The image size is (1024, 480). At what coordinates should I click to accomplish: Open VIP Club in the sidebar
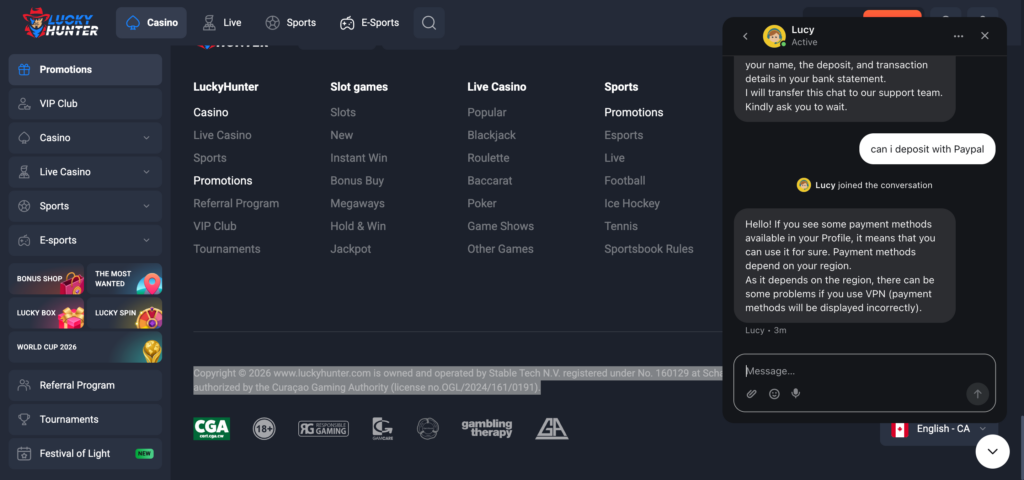[86, 103]
